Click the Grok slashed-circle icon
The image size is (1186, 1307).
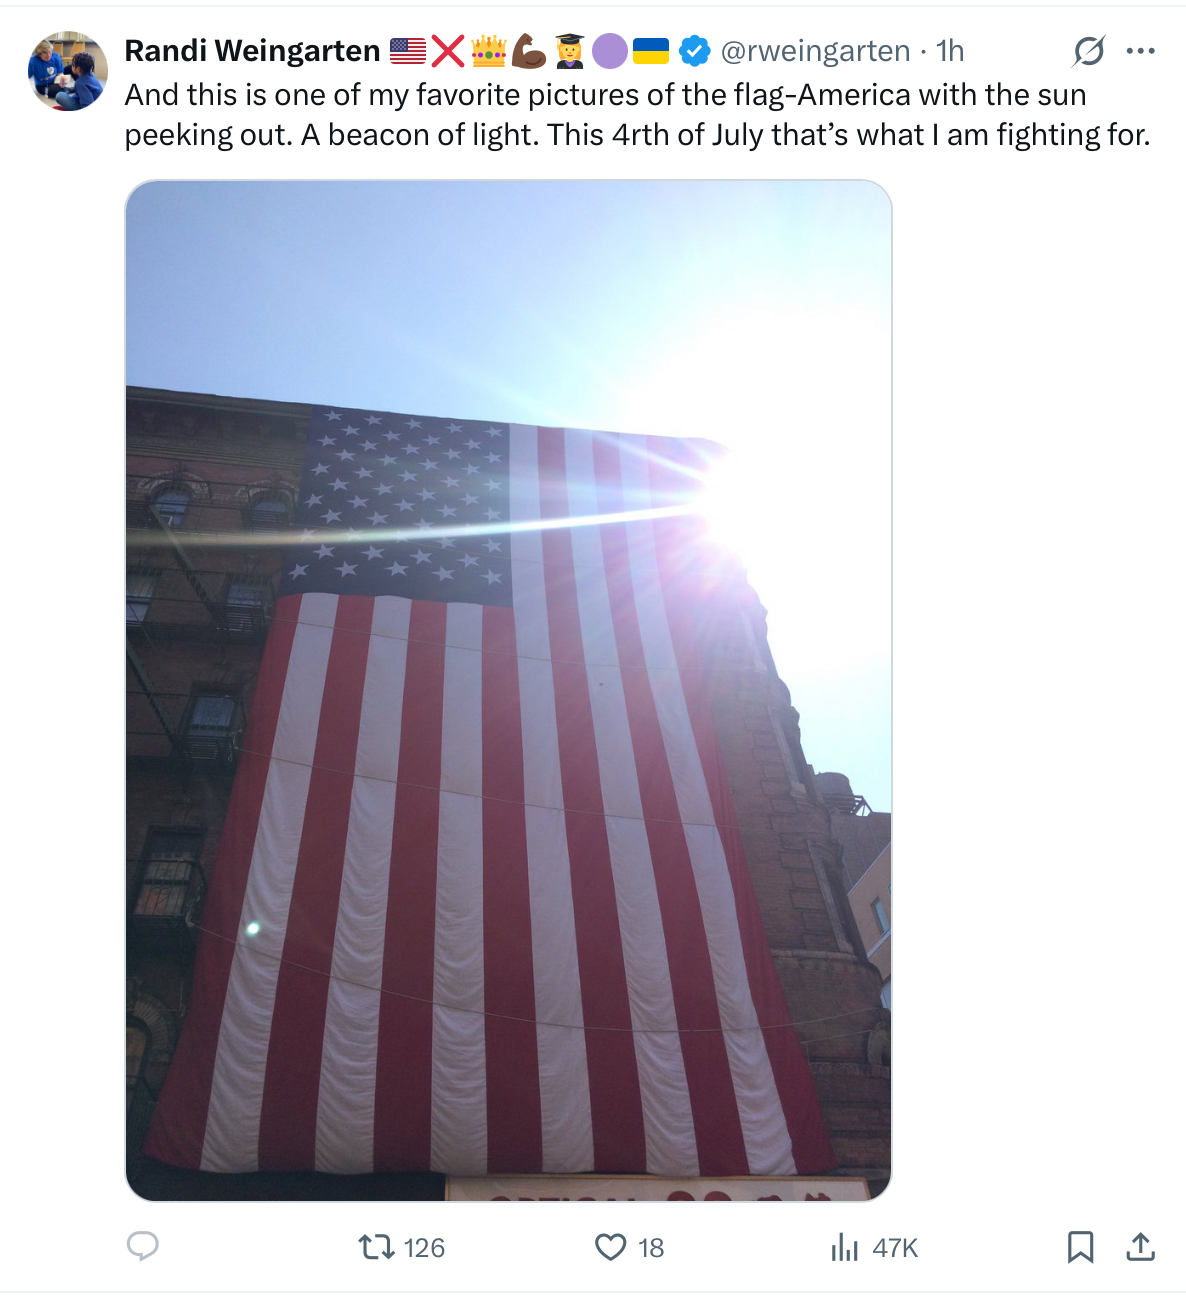(x=1088, y=51)
